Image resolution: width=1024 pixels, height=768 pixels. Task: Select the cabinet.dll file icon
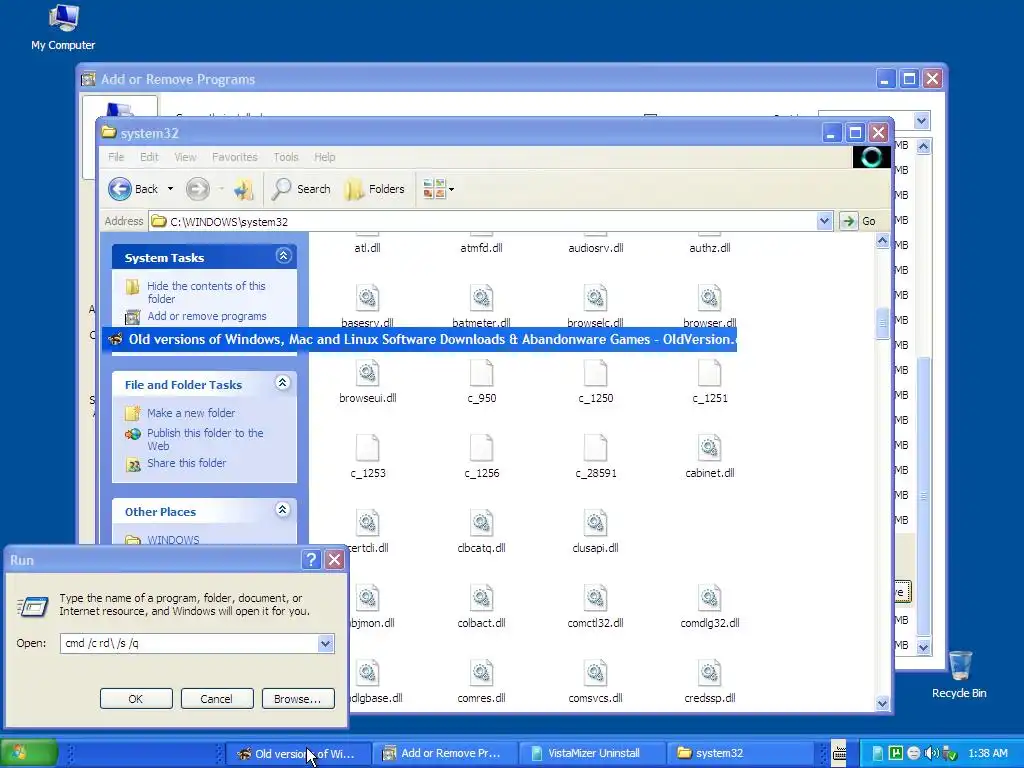709,449
